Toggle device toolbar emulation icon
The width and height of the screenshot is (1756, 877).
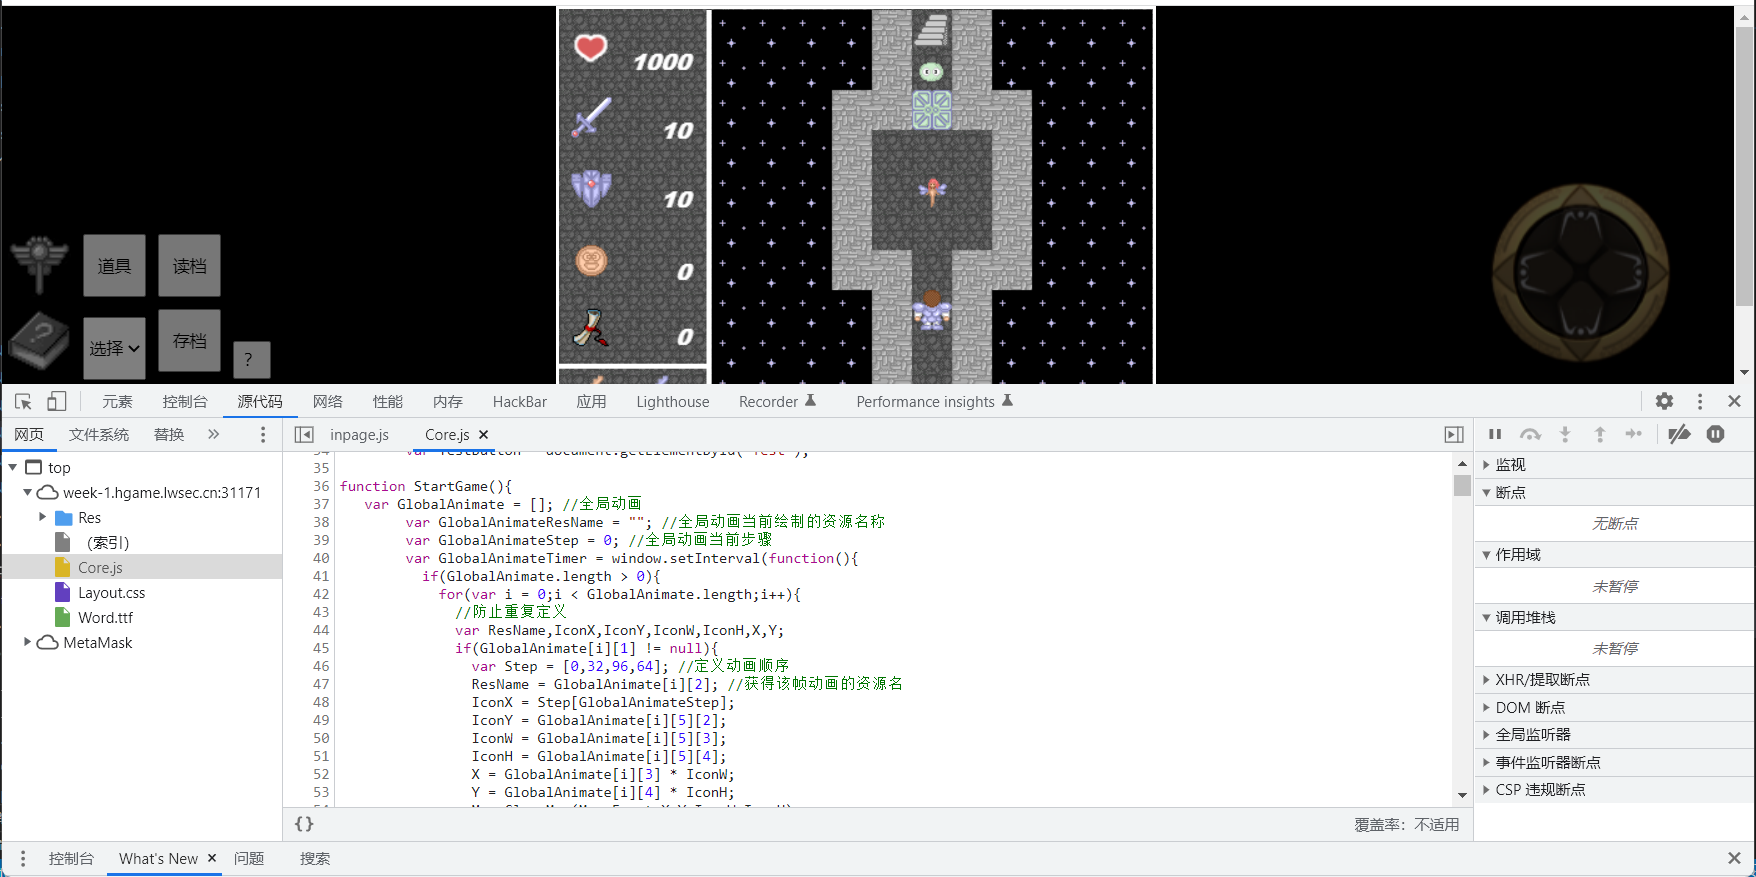57,402
